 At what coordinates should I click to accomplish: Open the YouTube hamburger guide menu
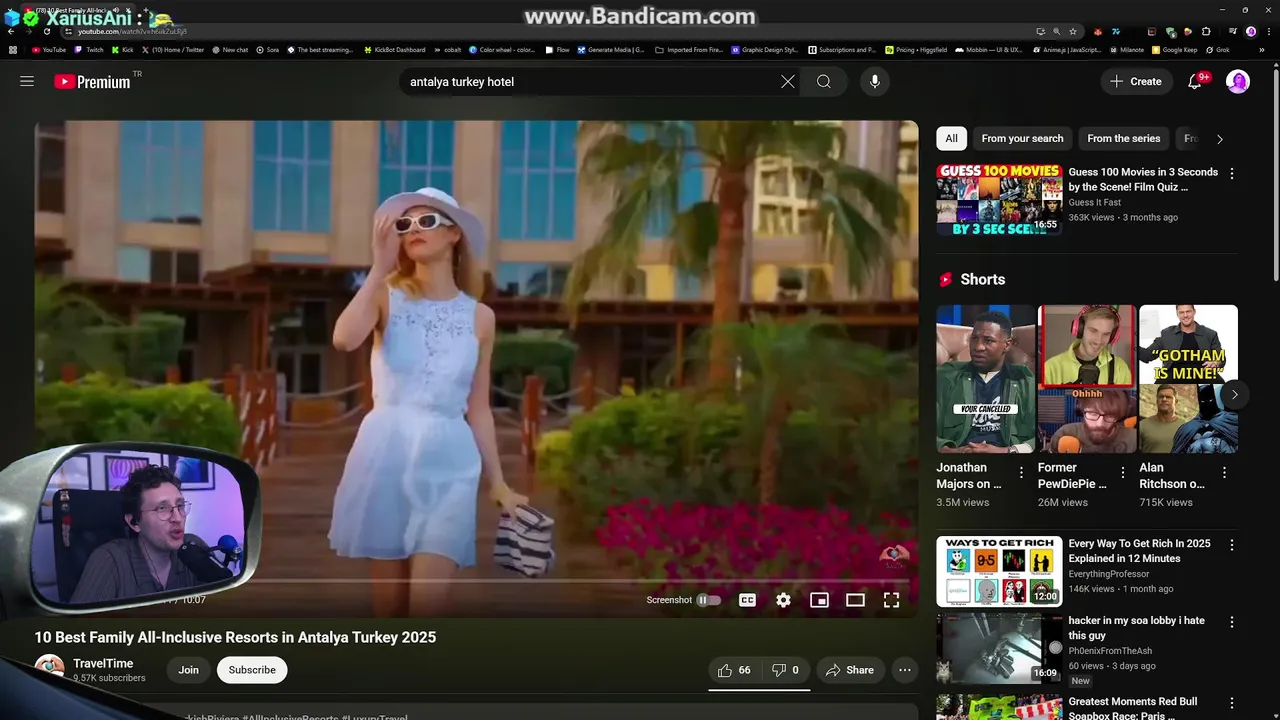click(27, 81)
